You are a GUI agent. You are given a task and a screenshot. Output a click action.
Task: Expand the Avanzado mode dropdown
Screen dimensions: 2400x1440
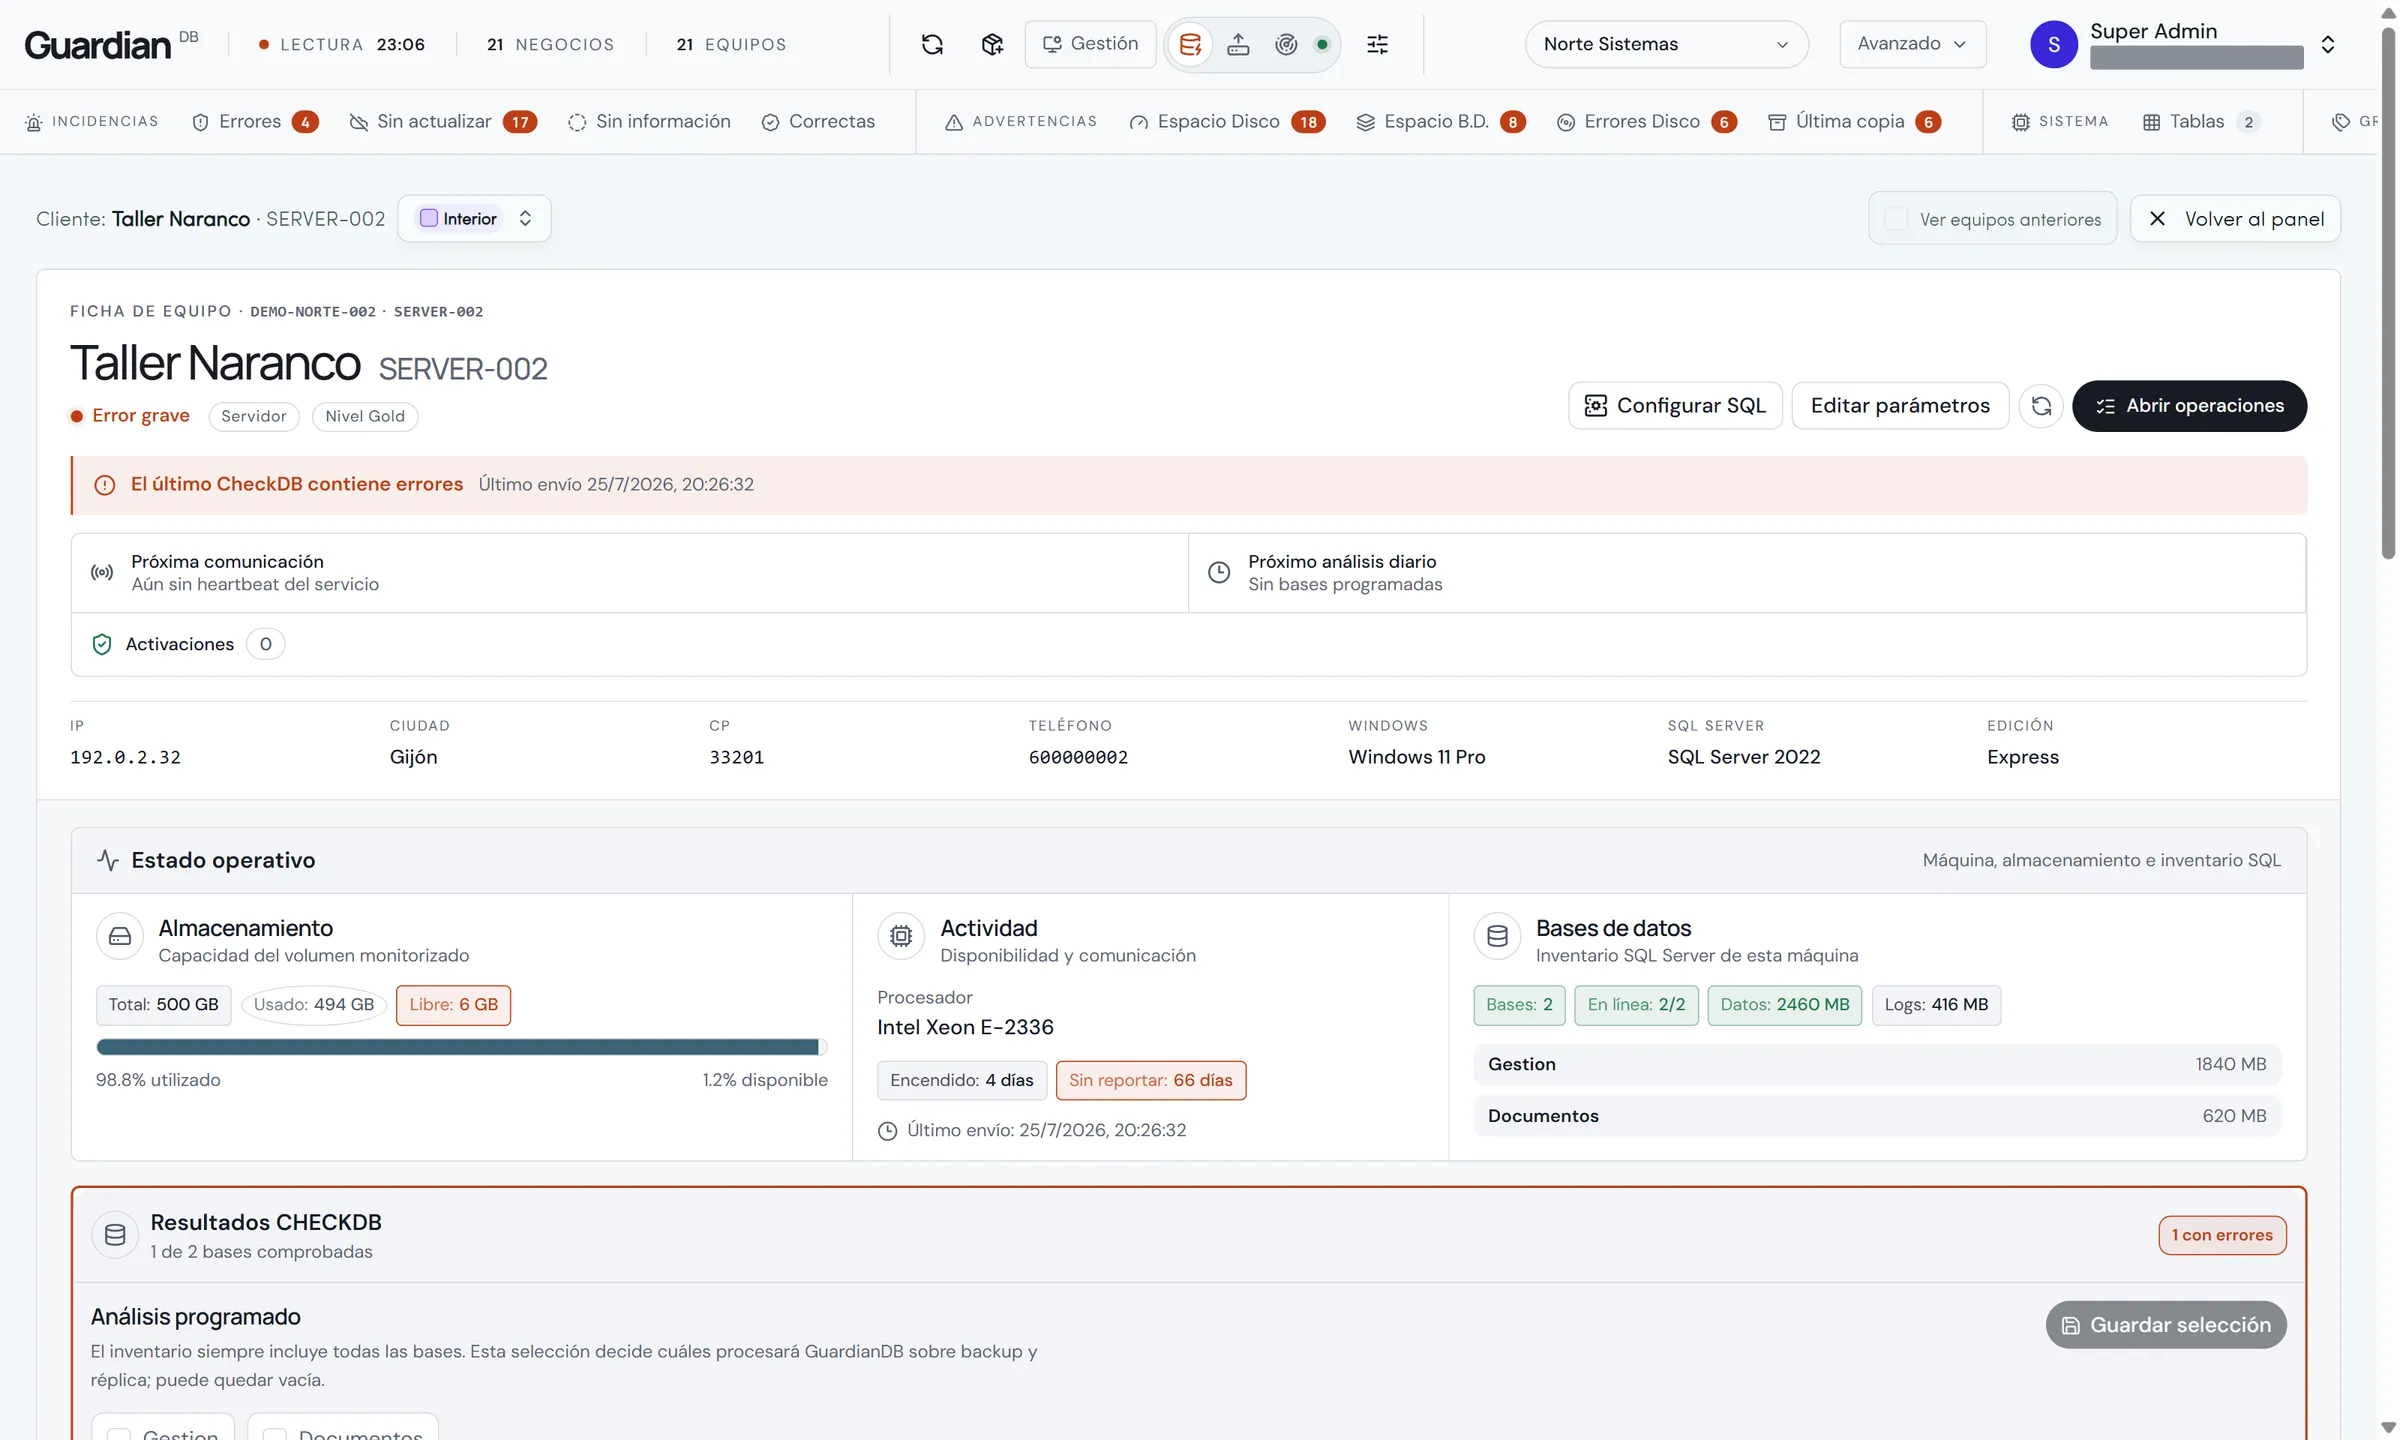pos(1912,44)
